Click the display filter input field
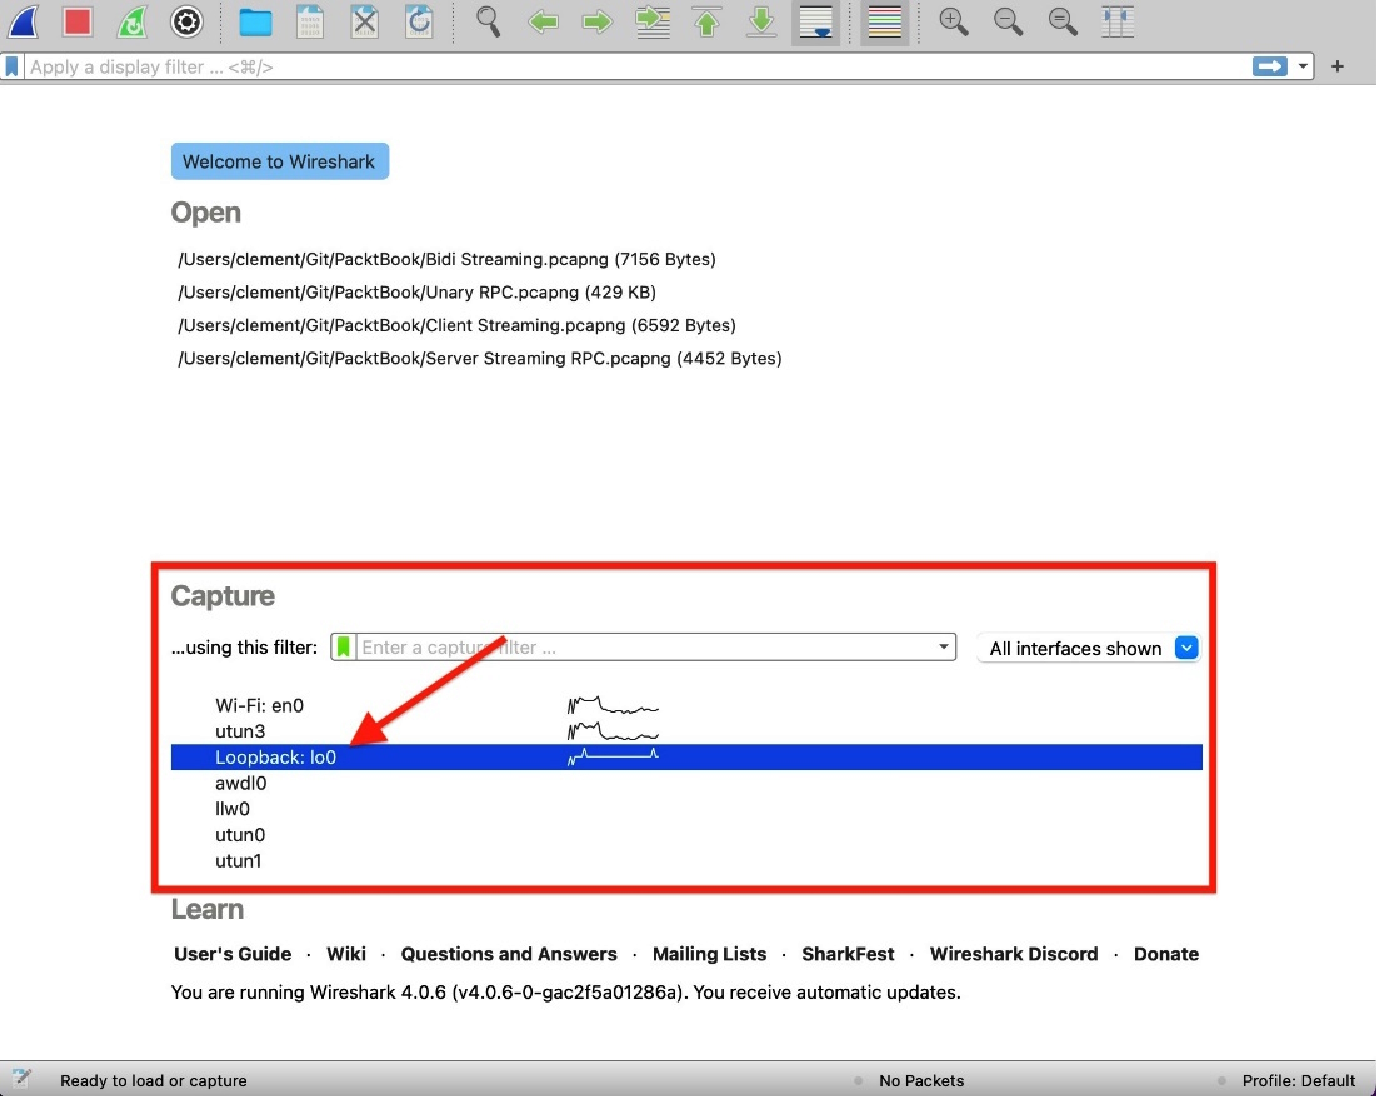 pyautogui.click(x=636, y=67)
